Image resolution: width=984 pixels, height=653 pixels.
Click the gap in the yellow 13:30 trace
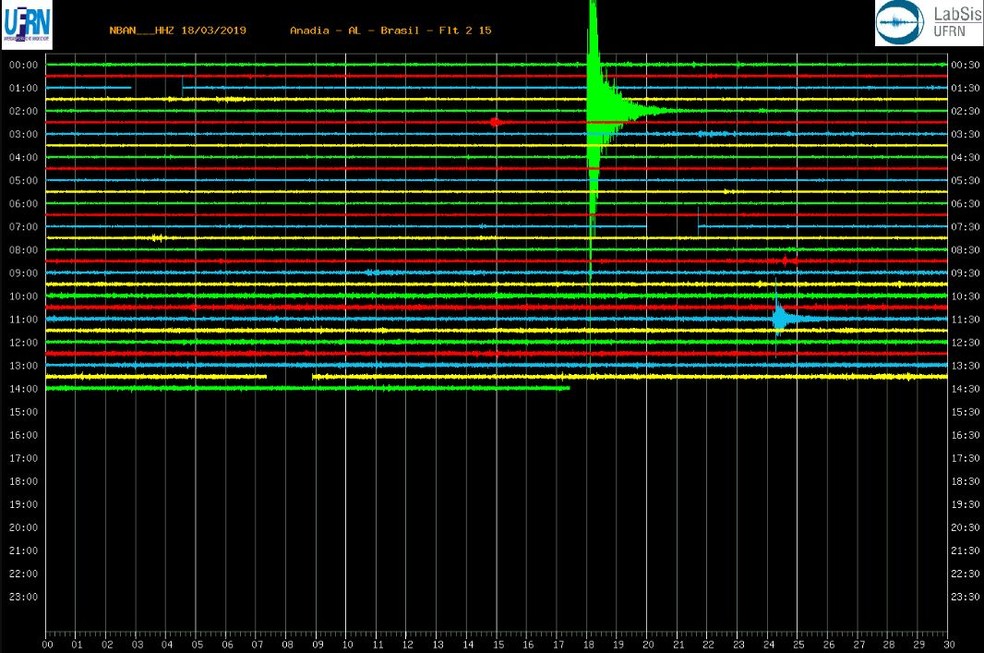289,376
